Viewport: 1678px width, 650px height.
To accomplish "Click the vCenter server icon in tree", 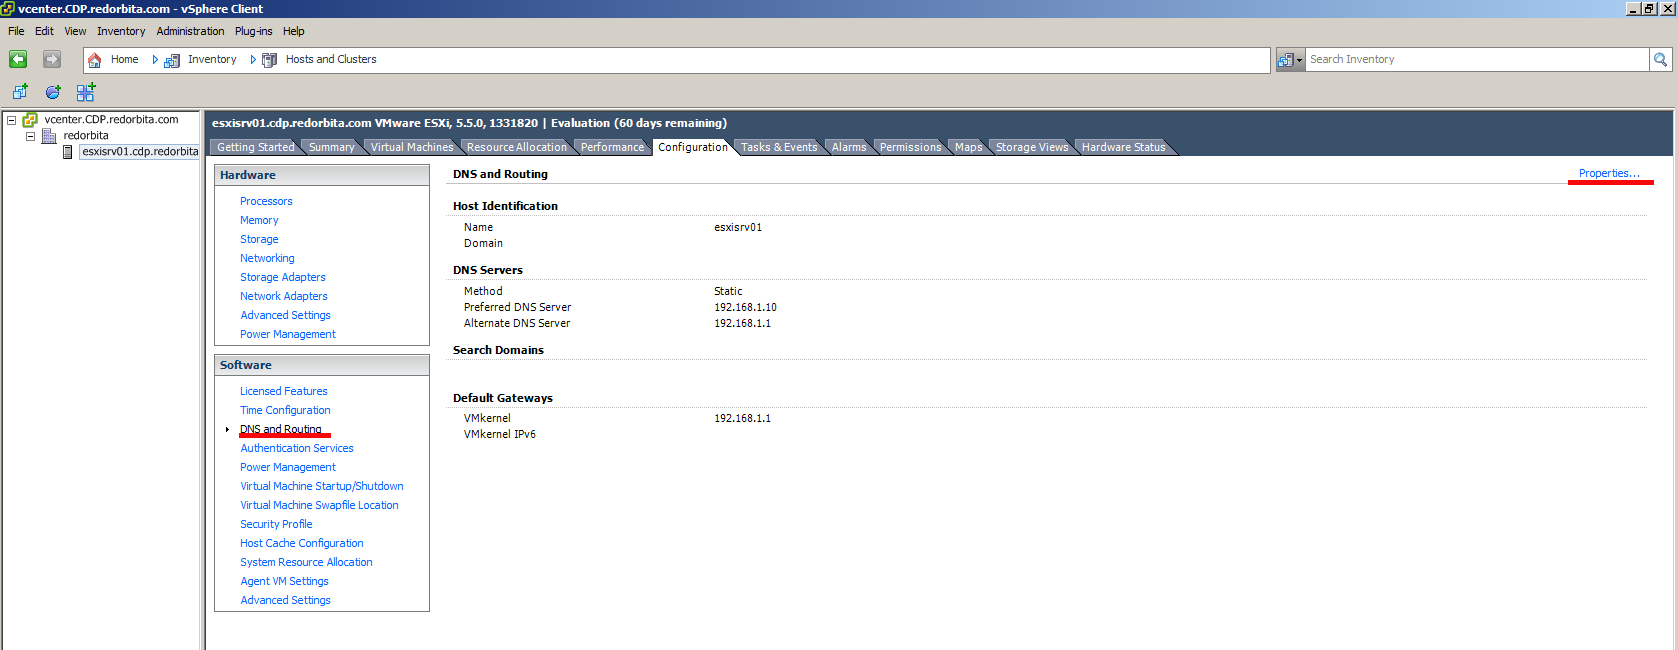I will click(x=30, y=120).
